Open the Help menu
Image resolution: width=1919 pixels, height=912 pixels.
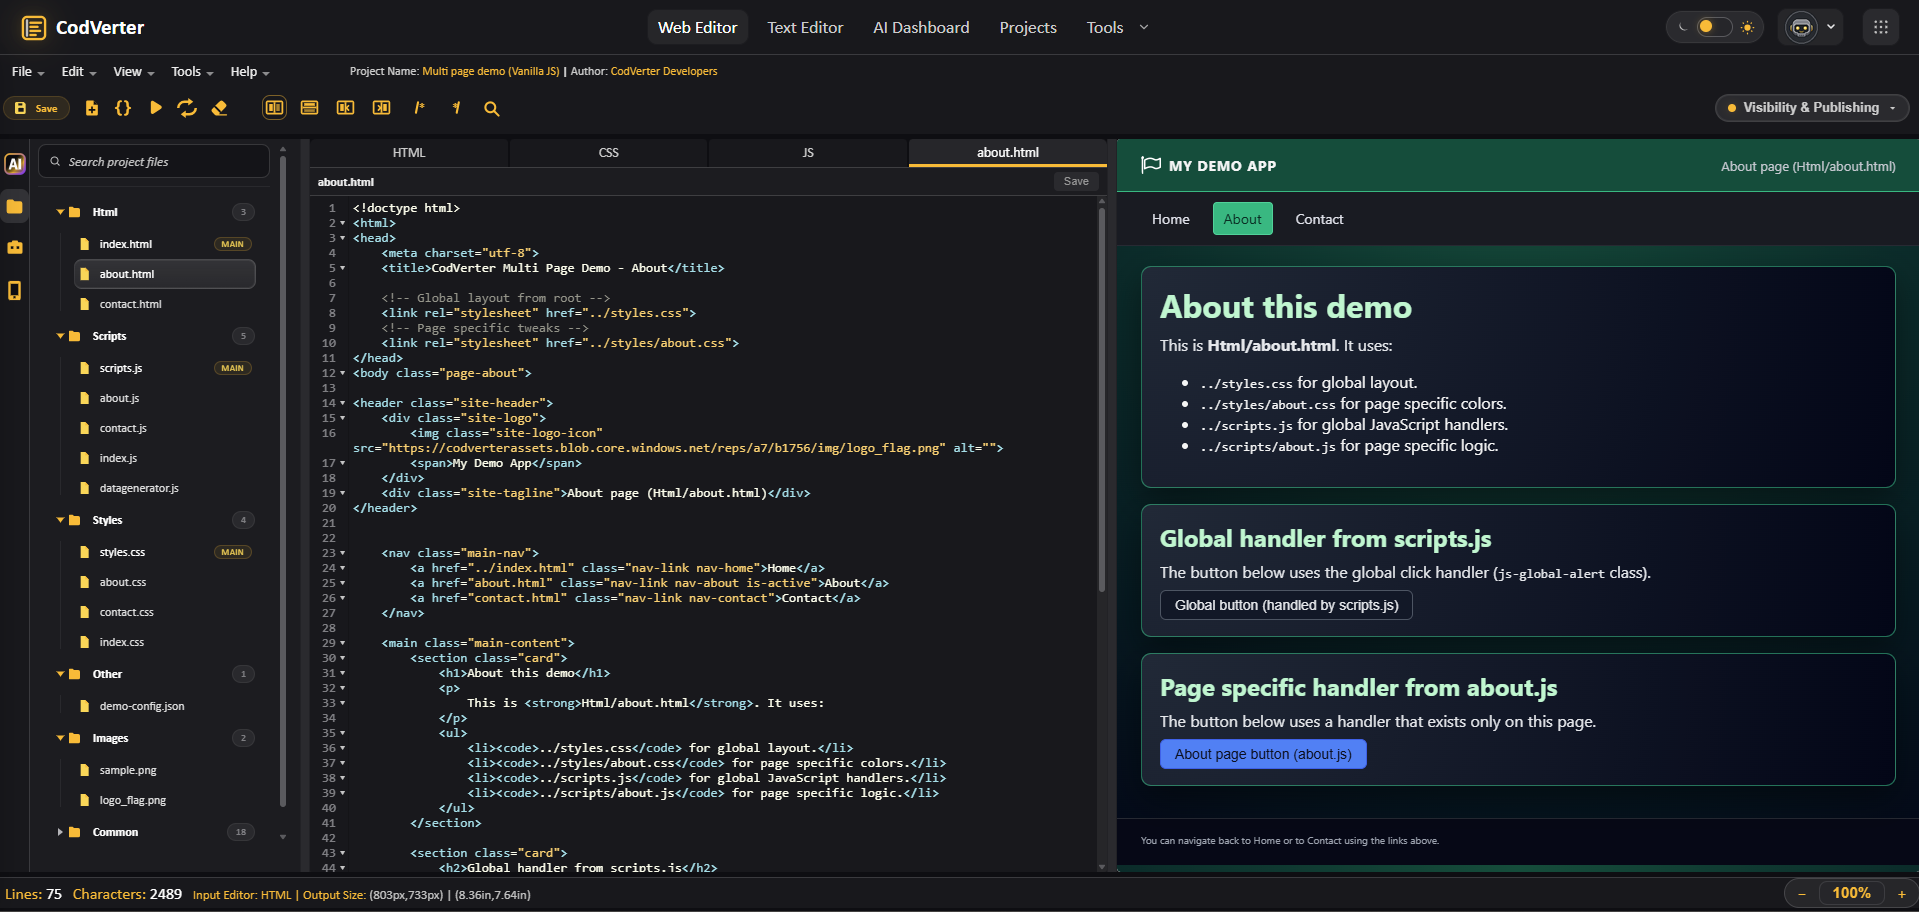pos(250,72)
